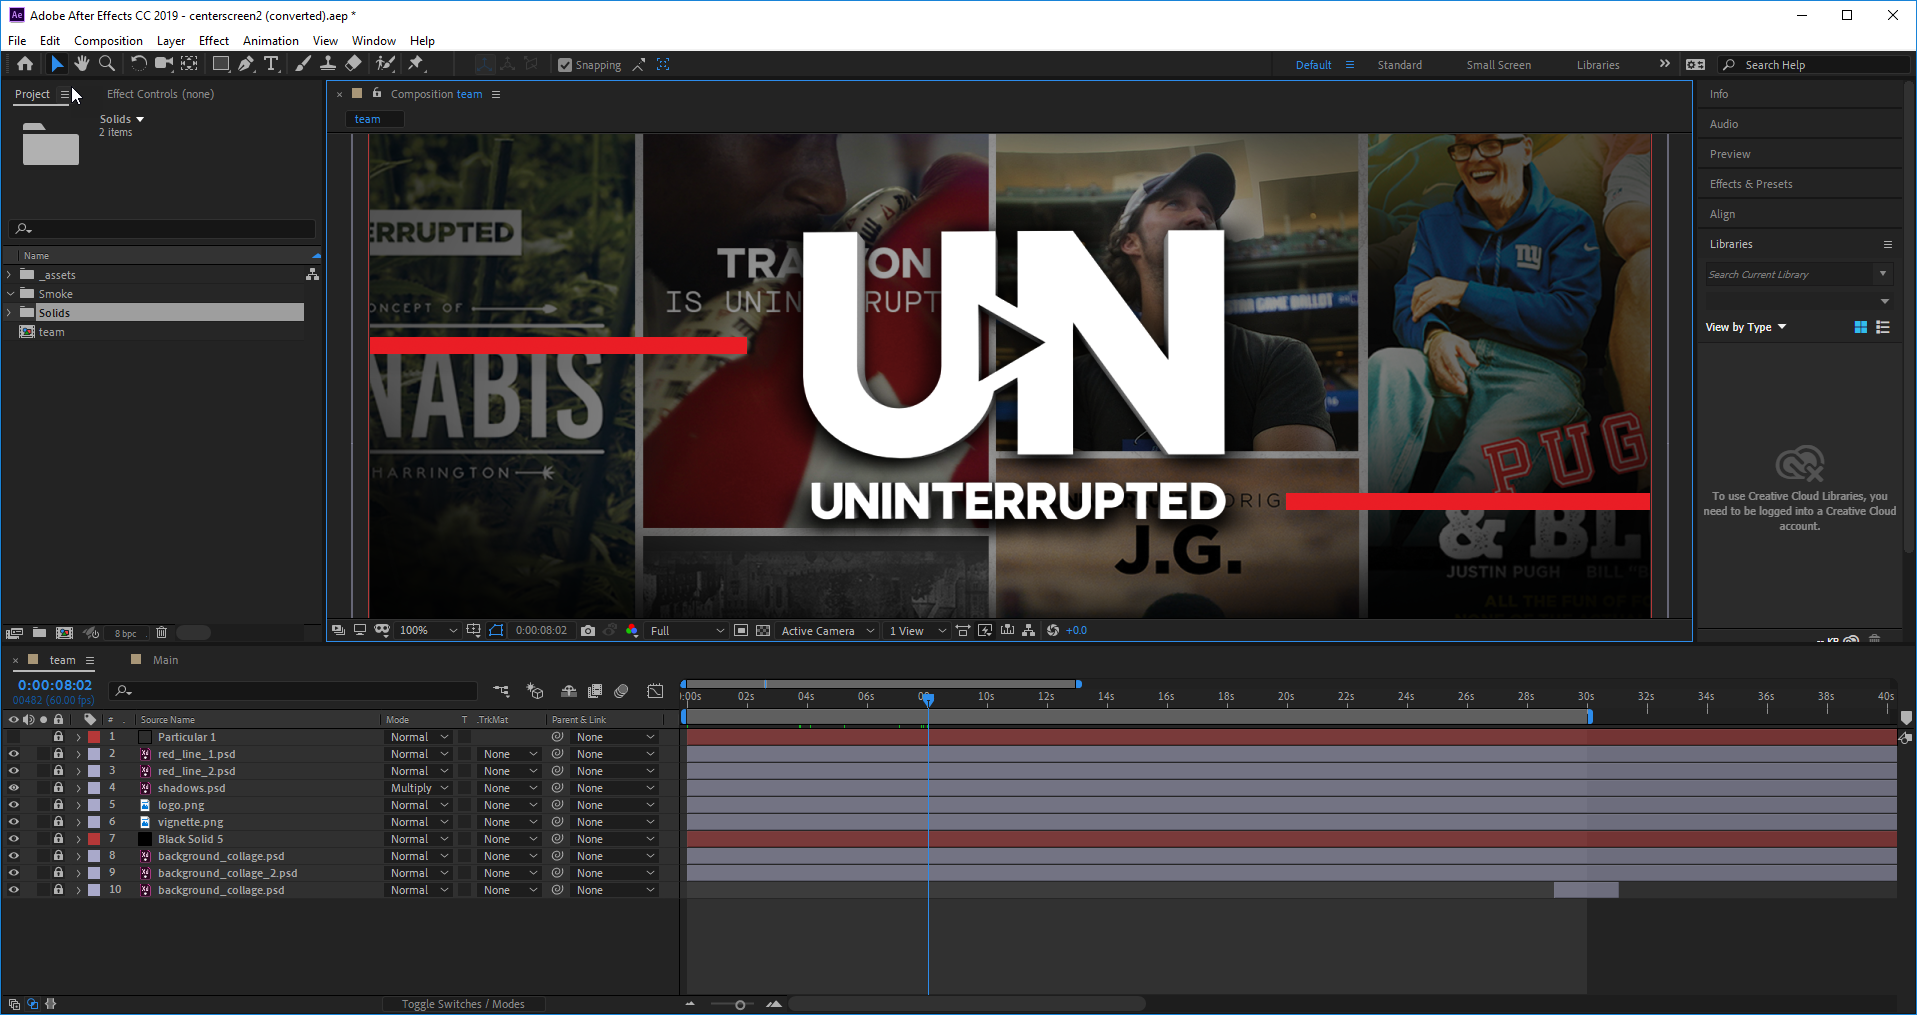Screen dimensions: 1917x1015
Task: Open the Active Camera dropdown
Action: [x=827, y=630]
